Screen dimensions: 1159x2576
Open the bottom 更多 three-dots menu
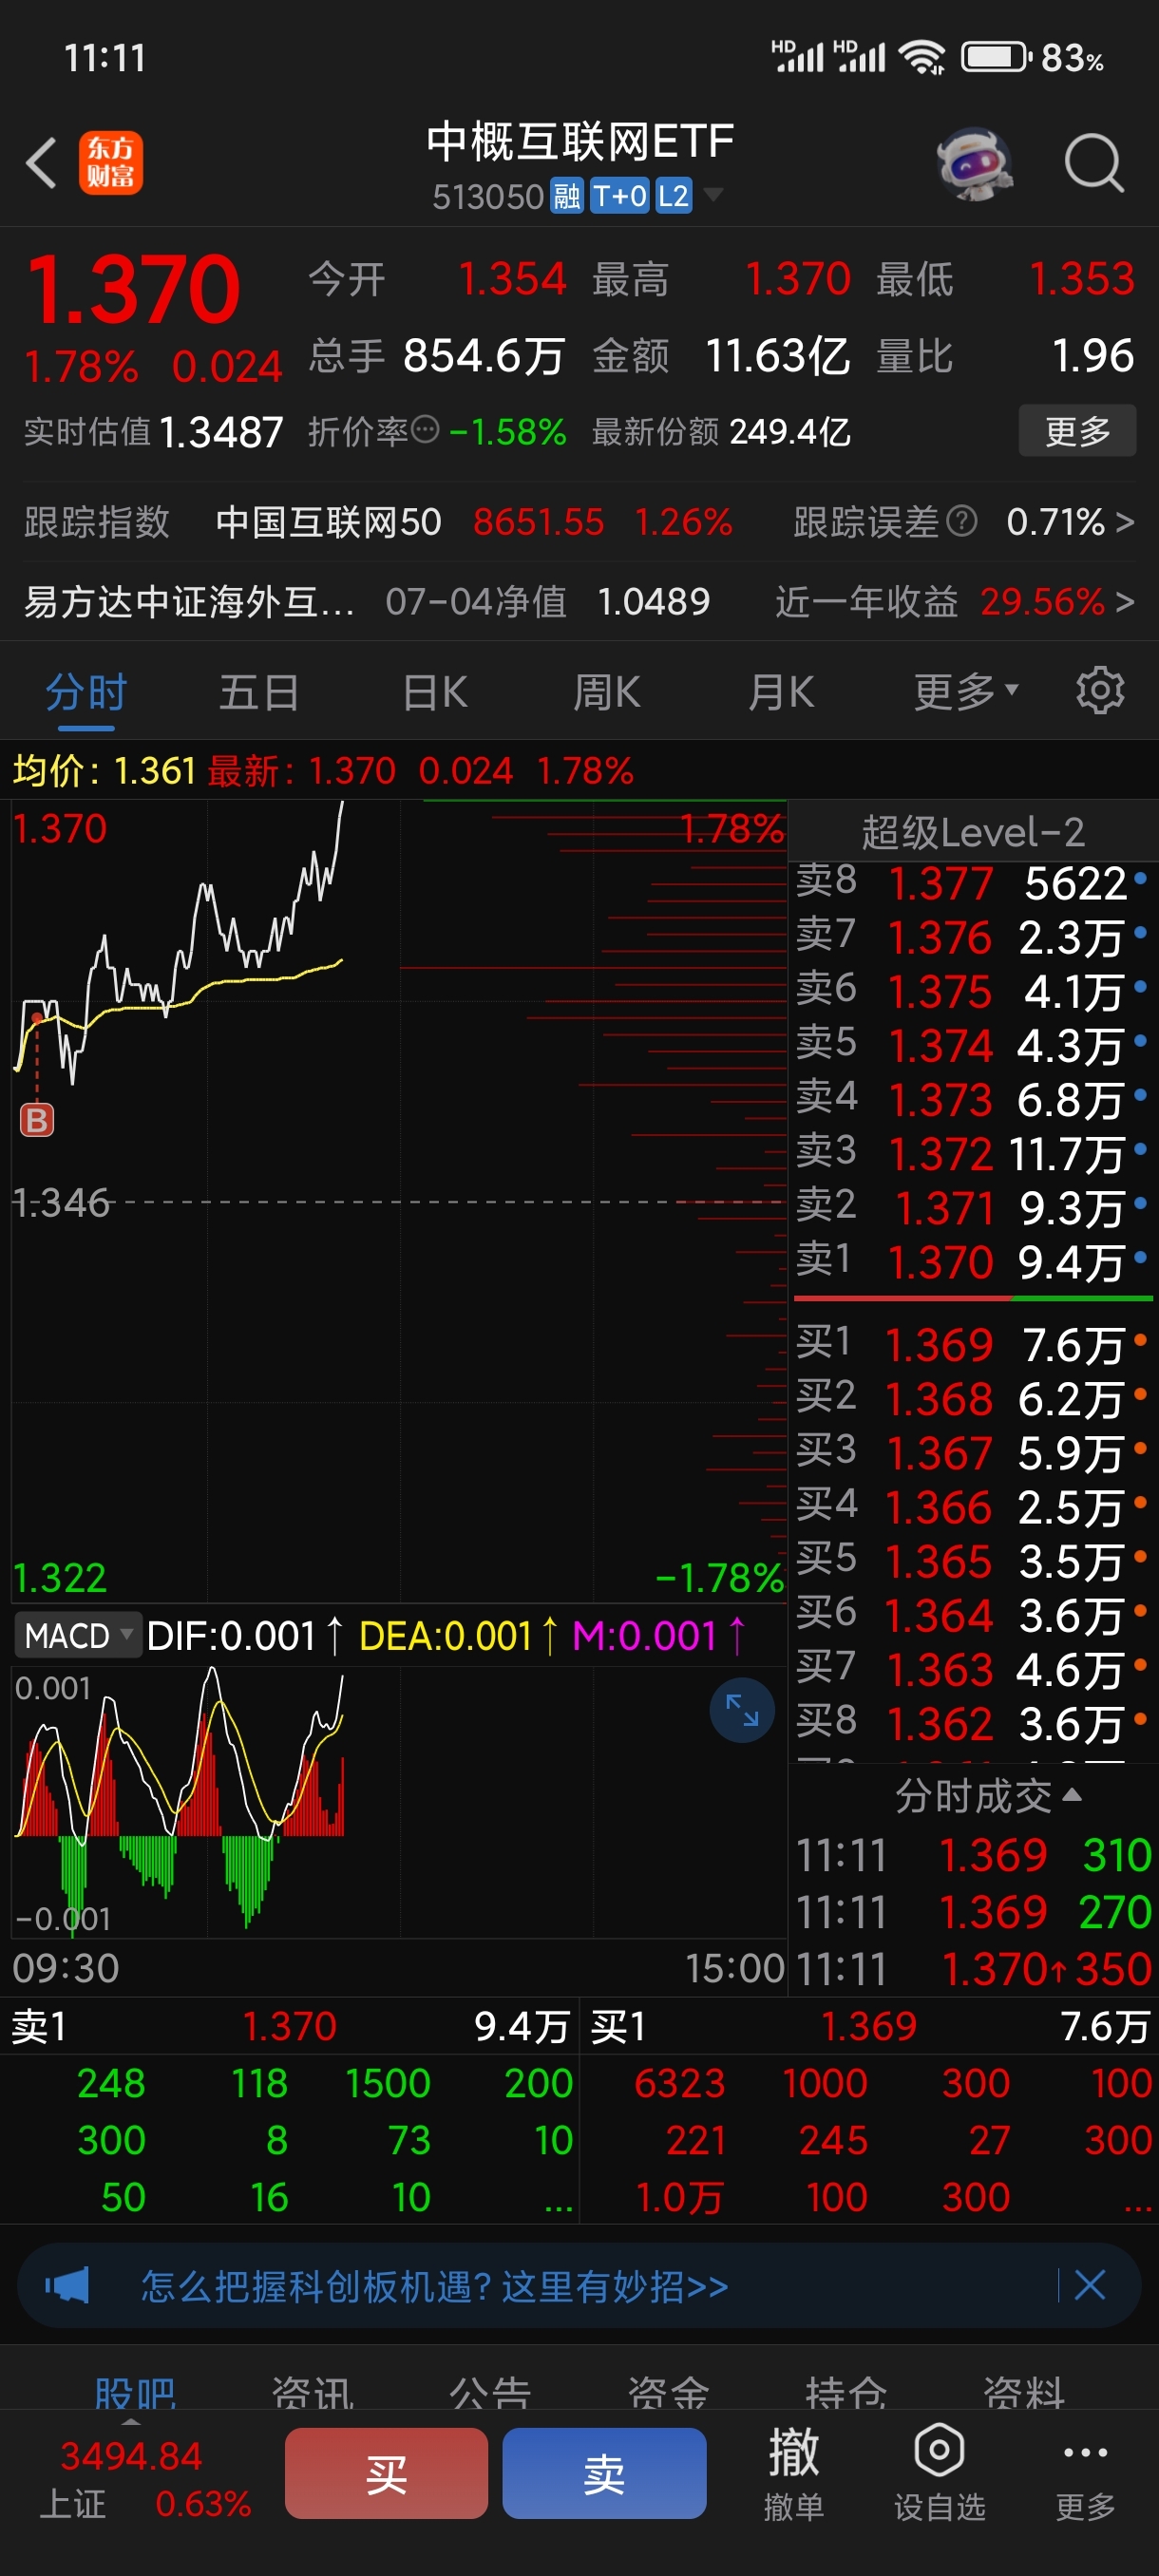[1086, 2472]
